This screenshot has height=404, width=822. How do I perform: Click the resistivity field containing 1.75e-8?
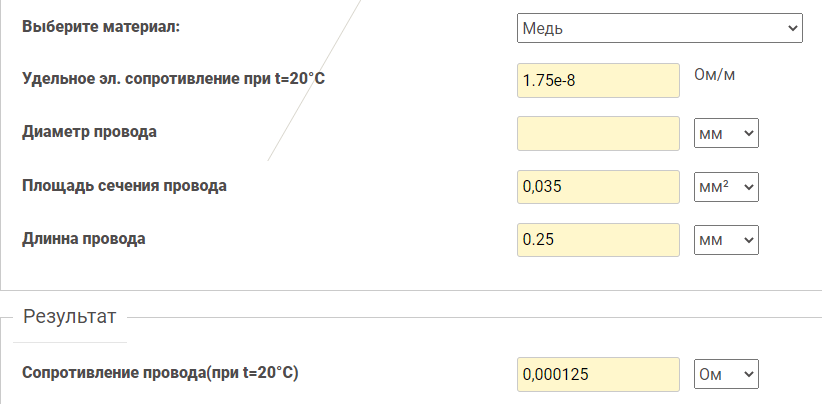coord(598,80)
